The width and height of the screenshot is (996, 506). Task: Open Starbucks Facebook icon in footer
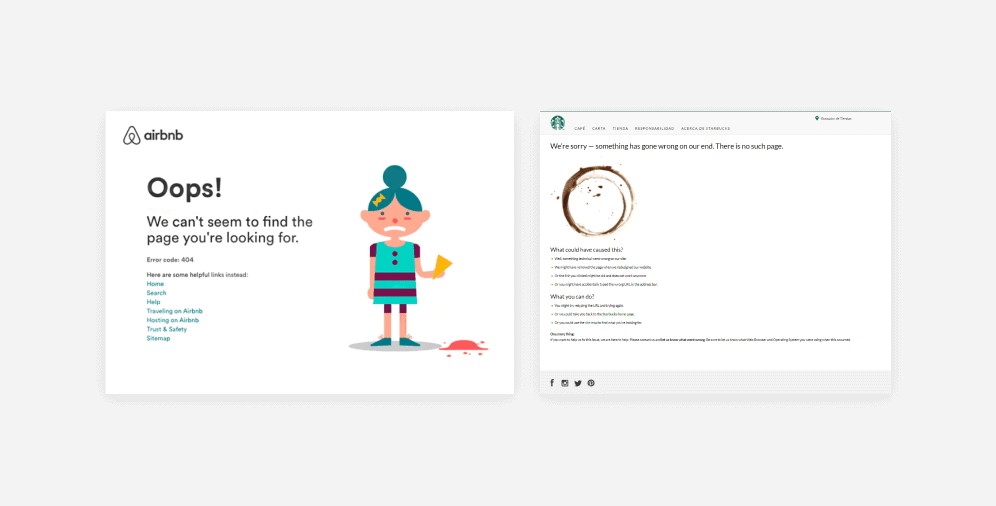coord(552,383)
